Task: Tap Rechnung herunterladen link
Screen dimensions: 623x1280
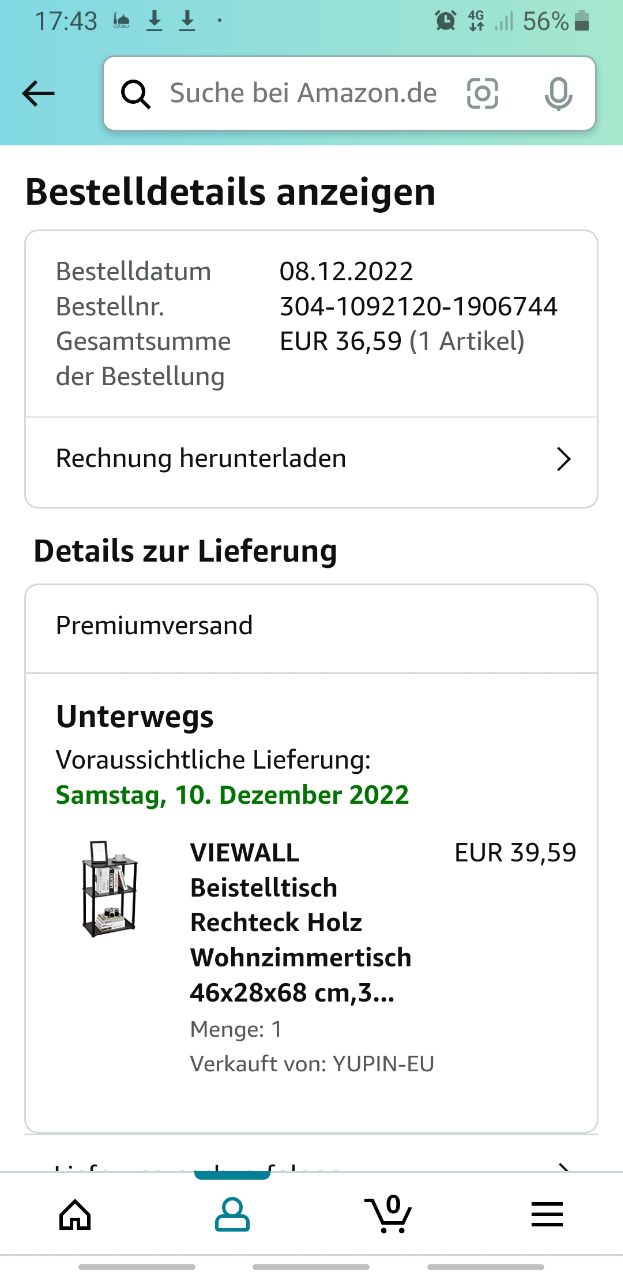Action: [201, 459]
